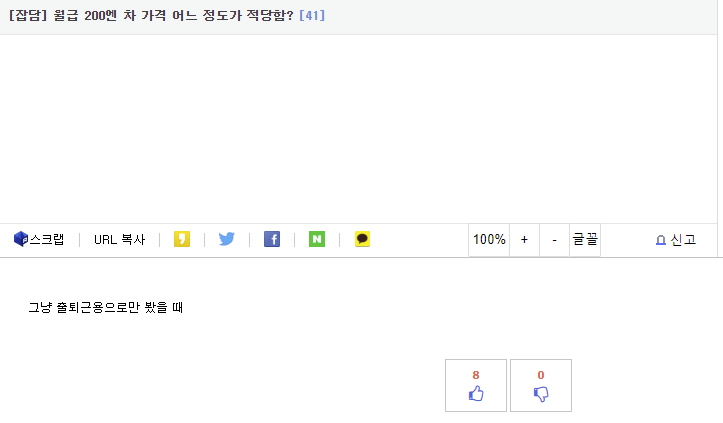Click the 100% text size indicator
The height and width of the screenshot is (423, 723).
pos(489,239)
